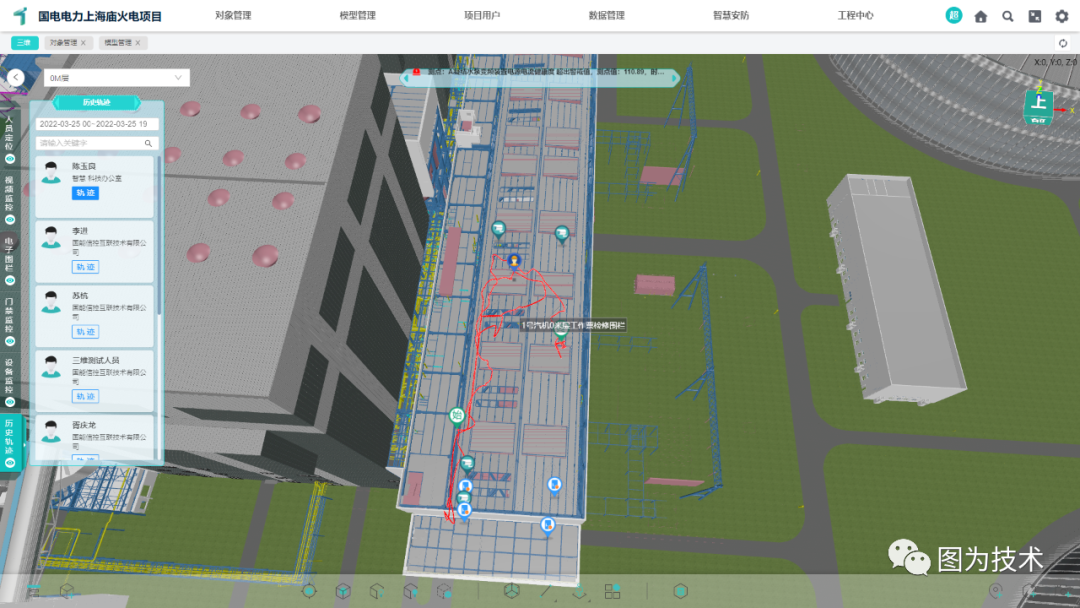Image resolution: width=1080 pixels, height=608 pixels.
Task: Click the refresh icon below the top bar
Action: 1063,43
